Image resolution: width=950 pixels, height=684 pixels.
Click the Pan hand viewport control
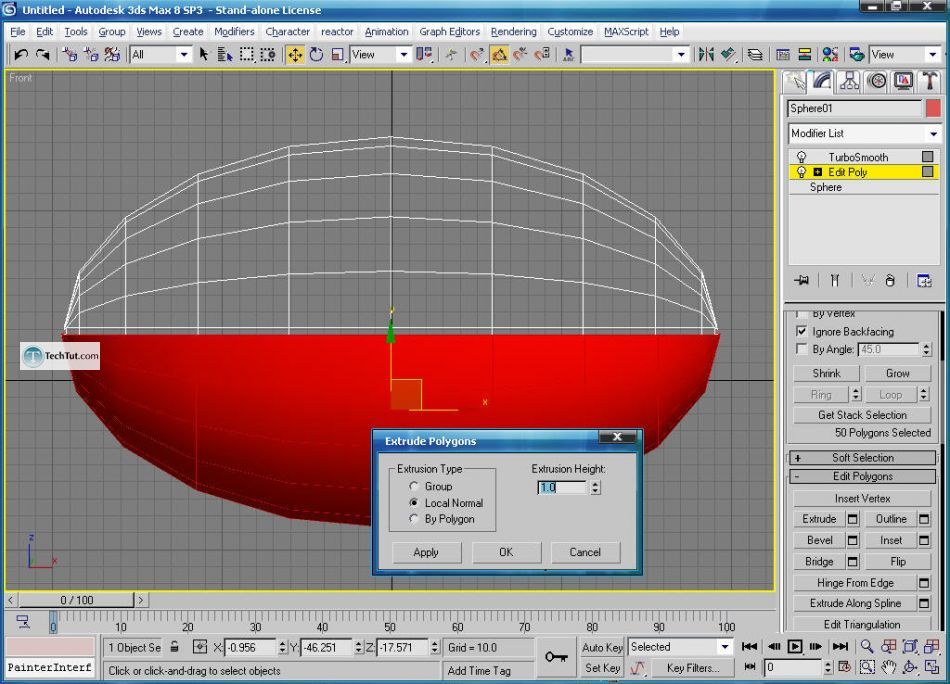(x=888, y=667)
